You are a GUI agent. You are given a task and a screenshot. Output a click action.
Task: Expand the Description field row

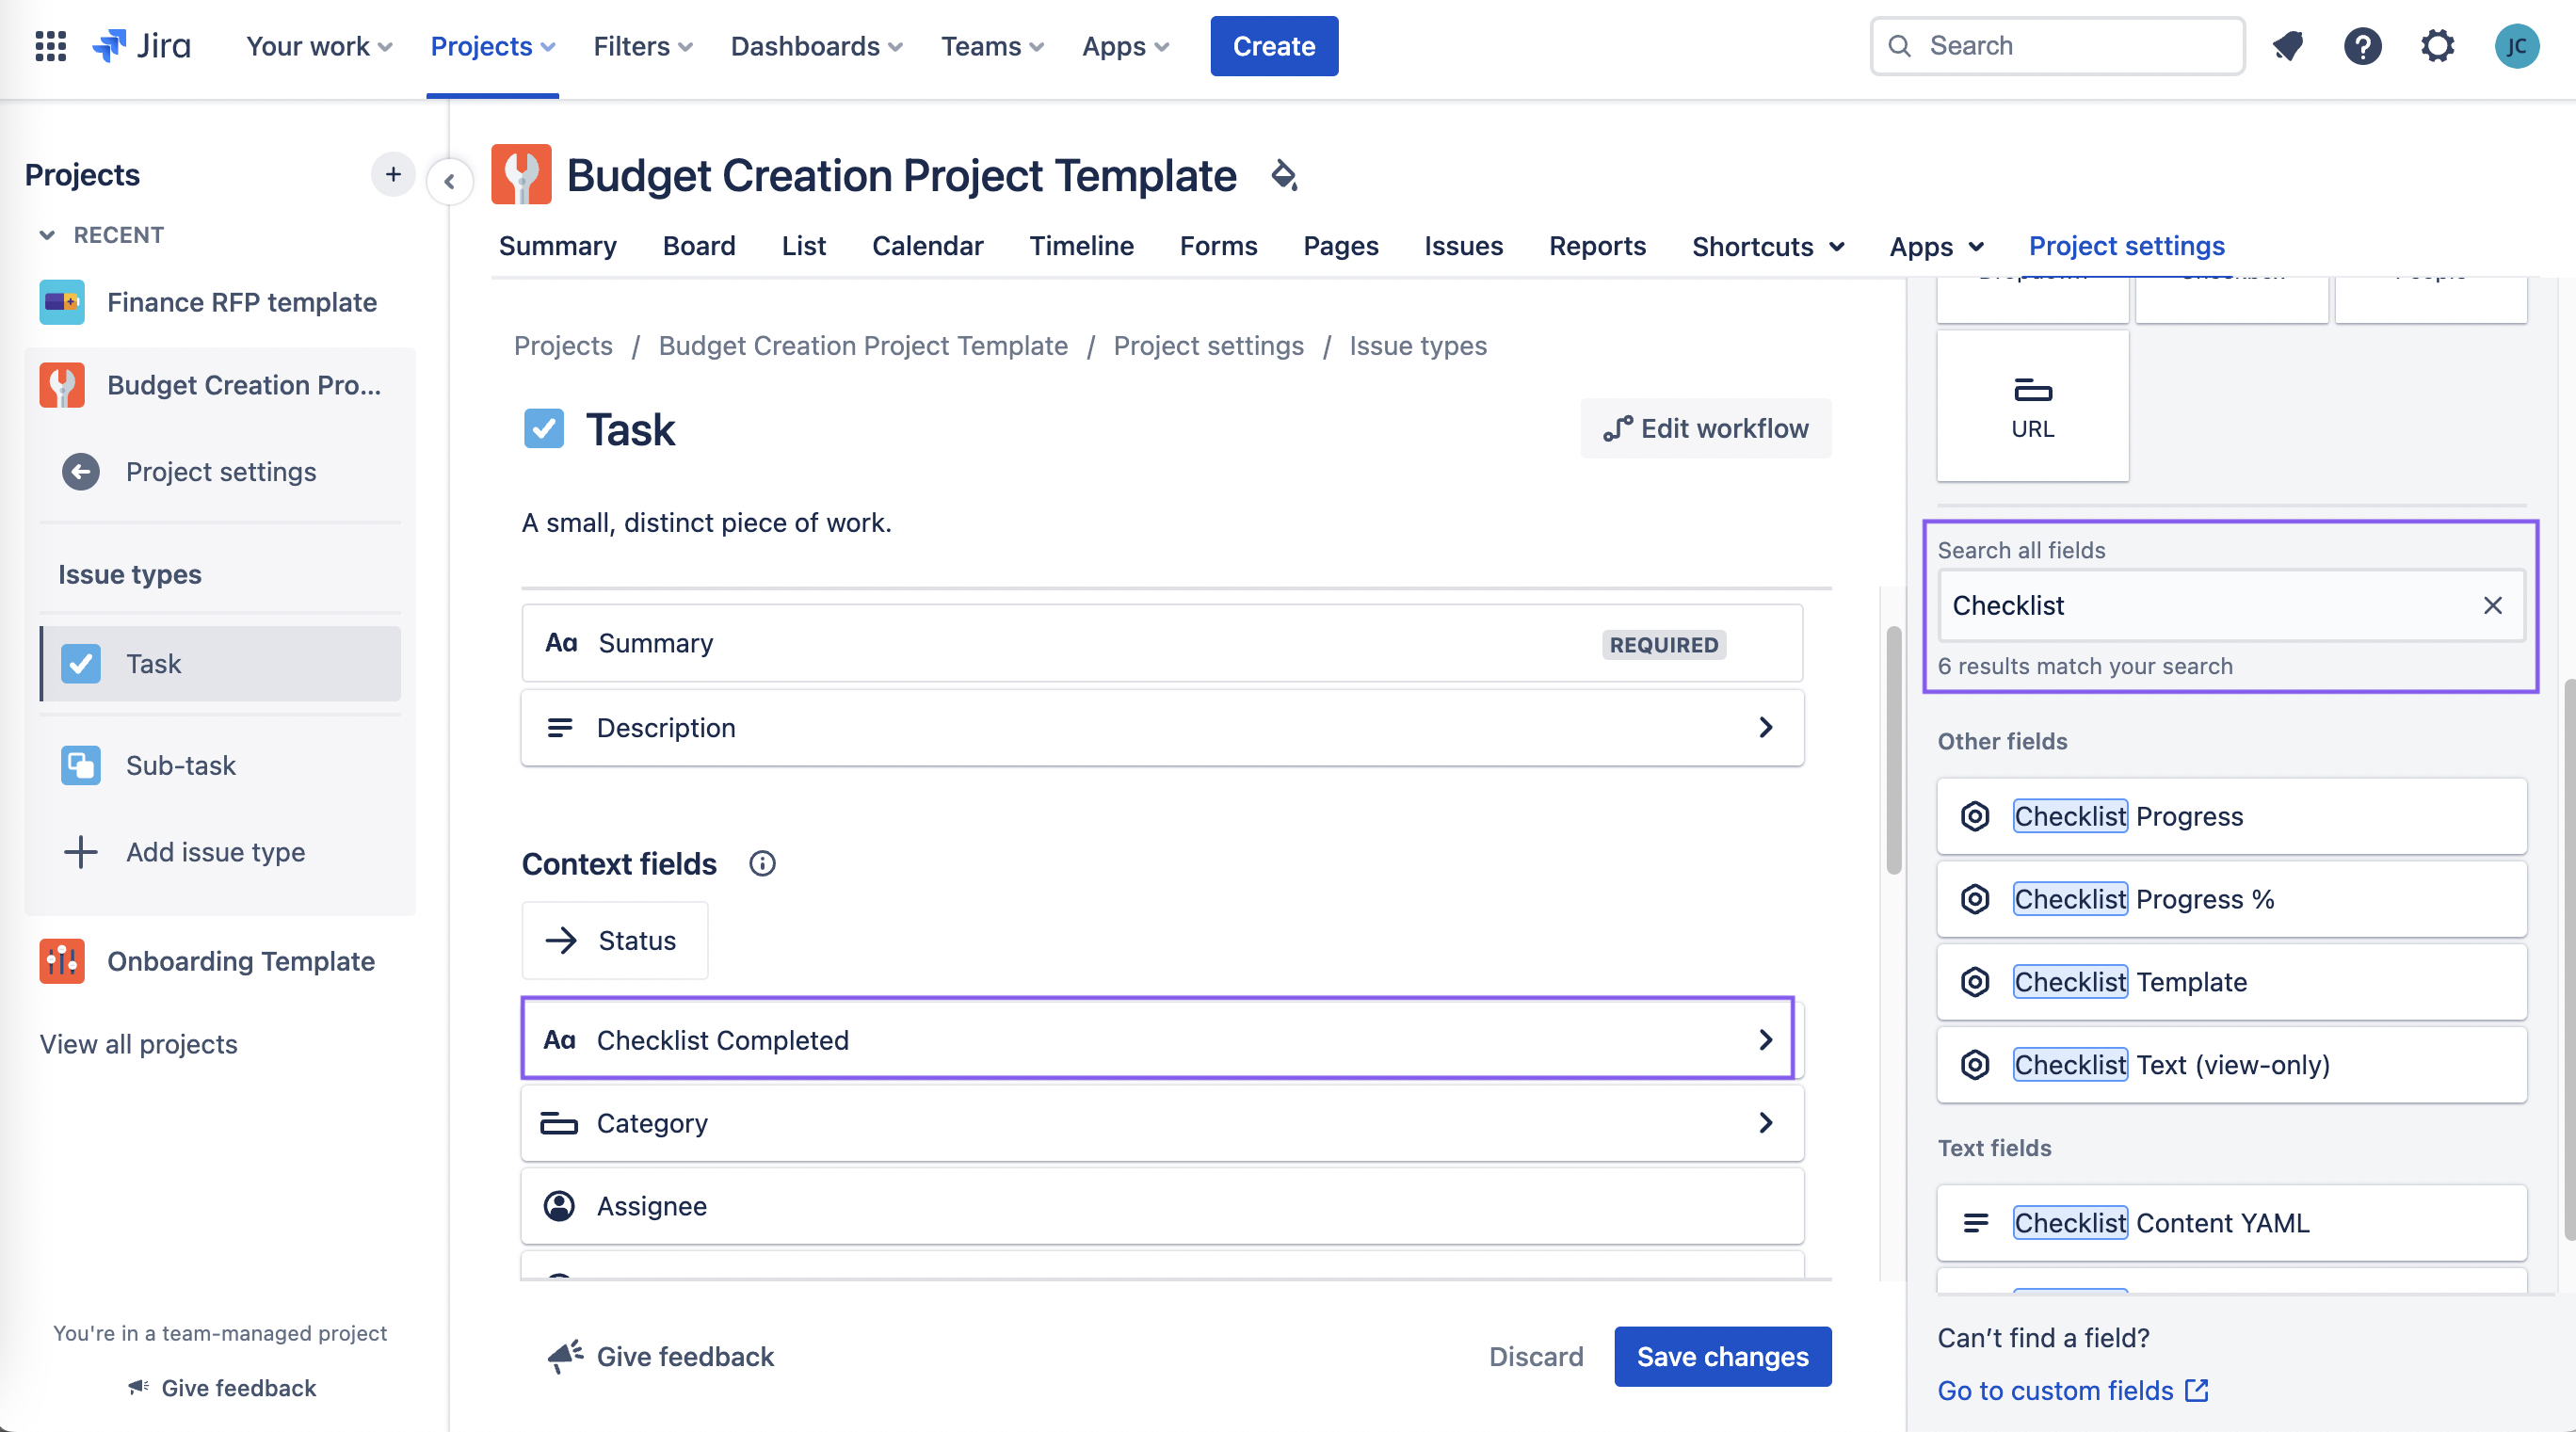1765,727
